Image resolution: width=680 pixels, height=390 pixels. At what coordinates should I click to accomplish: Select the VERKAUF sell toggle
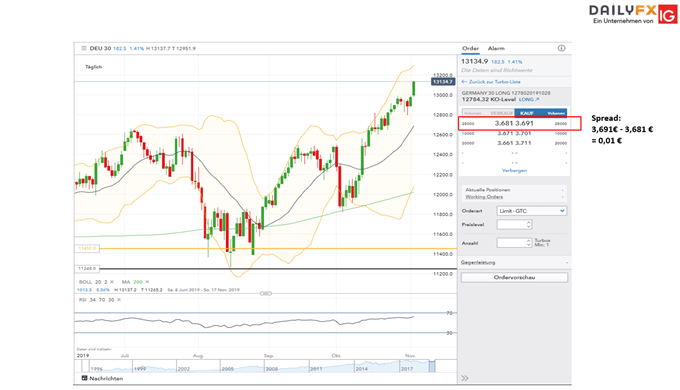tap(501, 113)
